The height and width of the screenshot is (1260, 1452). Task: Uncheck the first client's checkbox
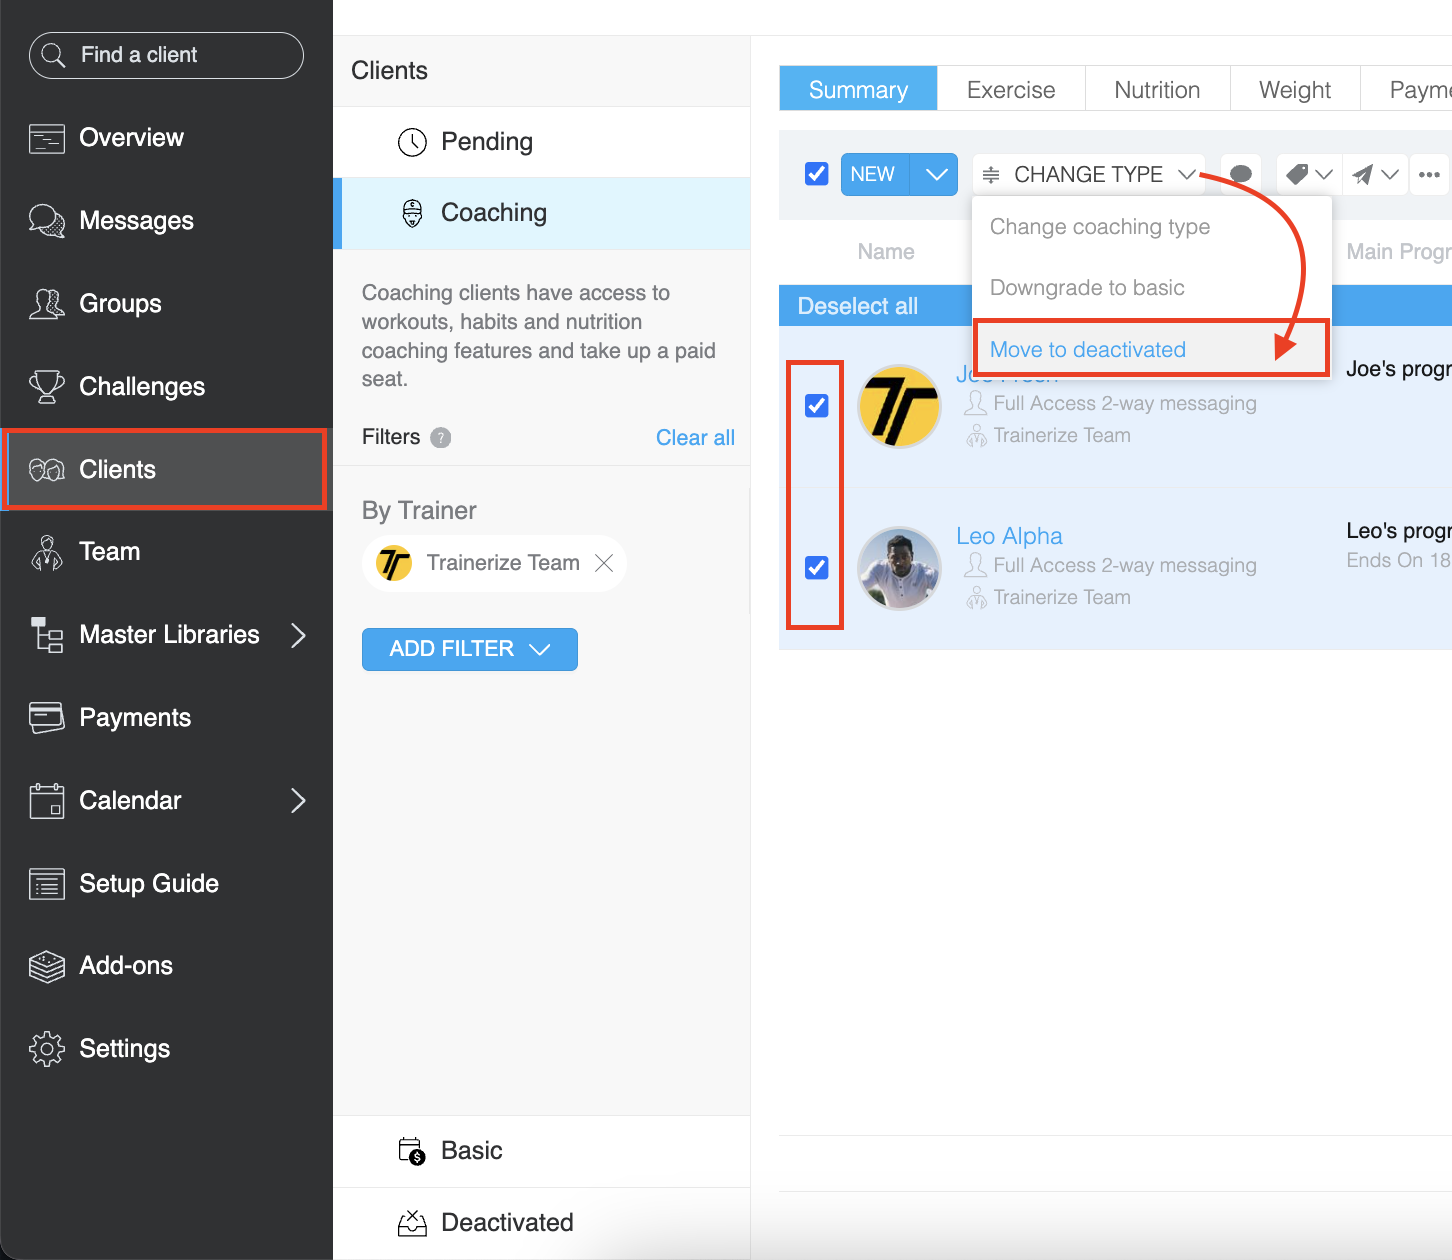pos(817,405)
